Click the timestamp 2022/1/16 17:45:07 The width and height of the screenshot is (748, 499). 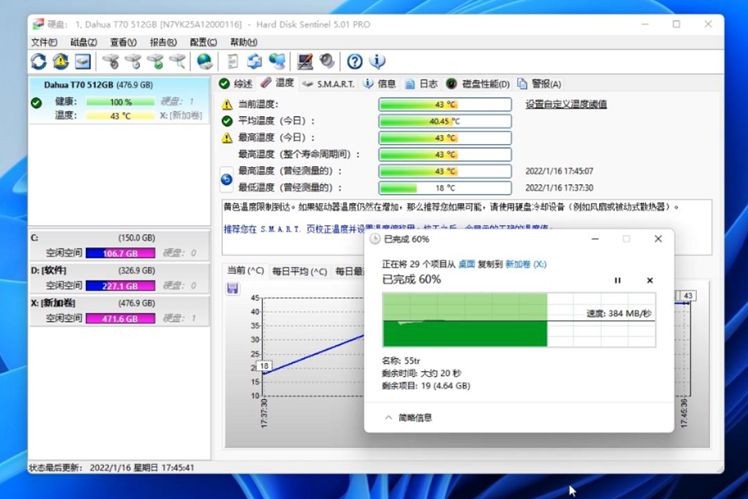coord(560,171)
